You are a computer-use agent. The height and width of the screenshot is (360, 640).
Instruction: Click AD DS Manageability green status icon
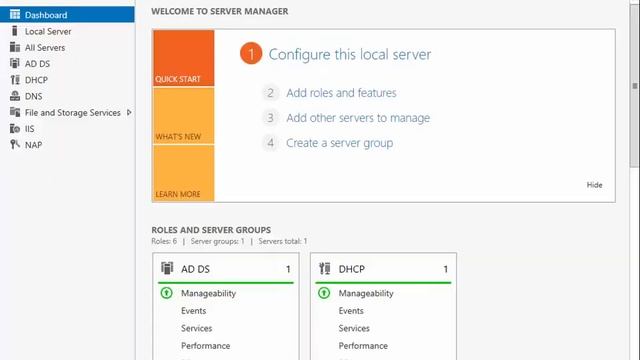coord(167,293)
